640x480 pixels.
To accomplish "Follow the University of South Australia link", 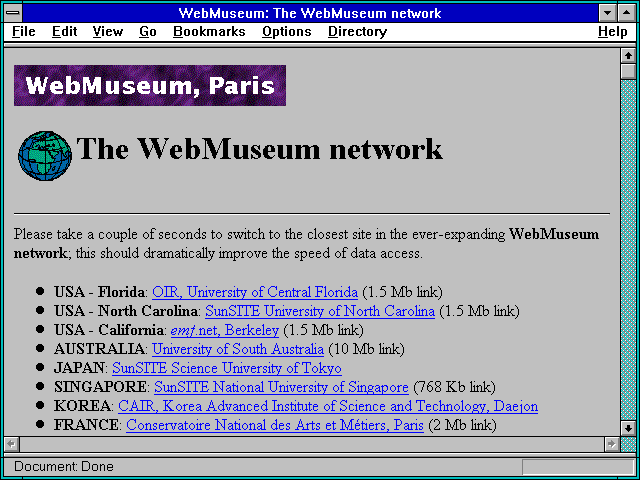I will click(238, 349).
